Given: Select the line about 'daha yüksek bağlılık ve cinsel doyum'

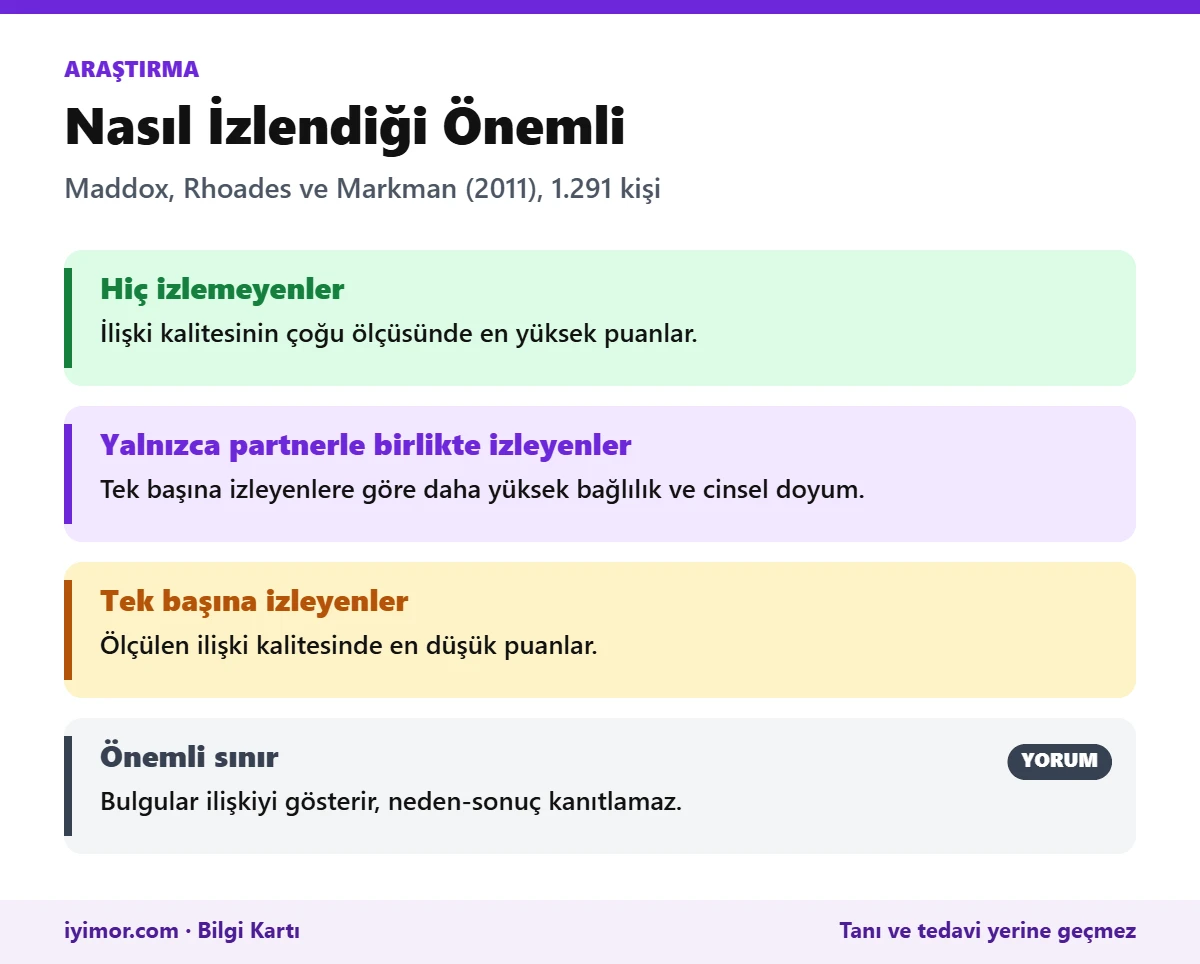Looking at the screenshot, I should pyautogui.click(x=482, y=490).
